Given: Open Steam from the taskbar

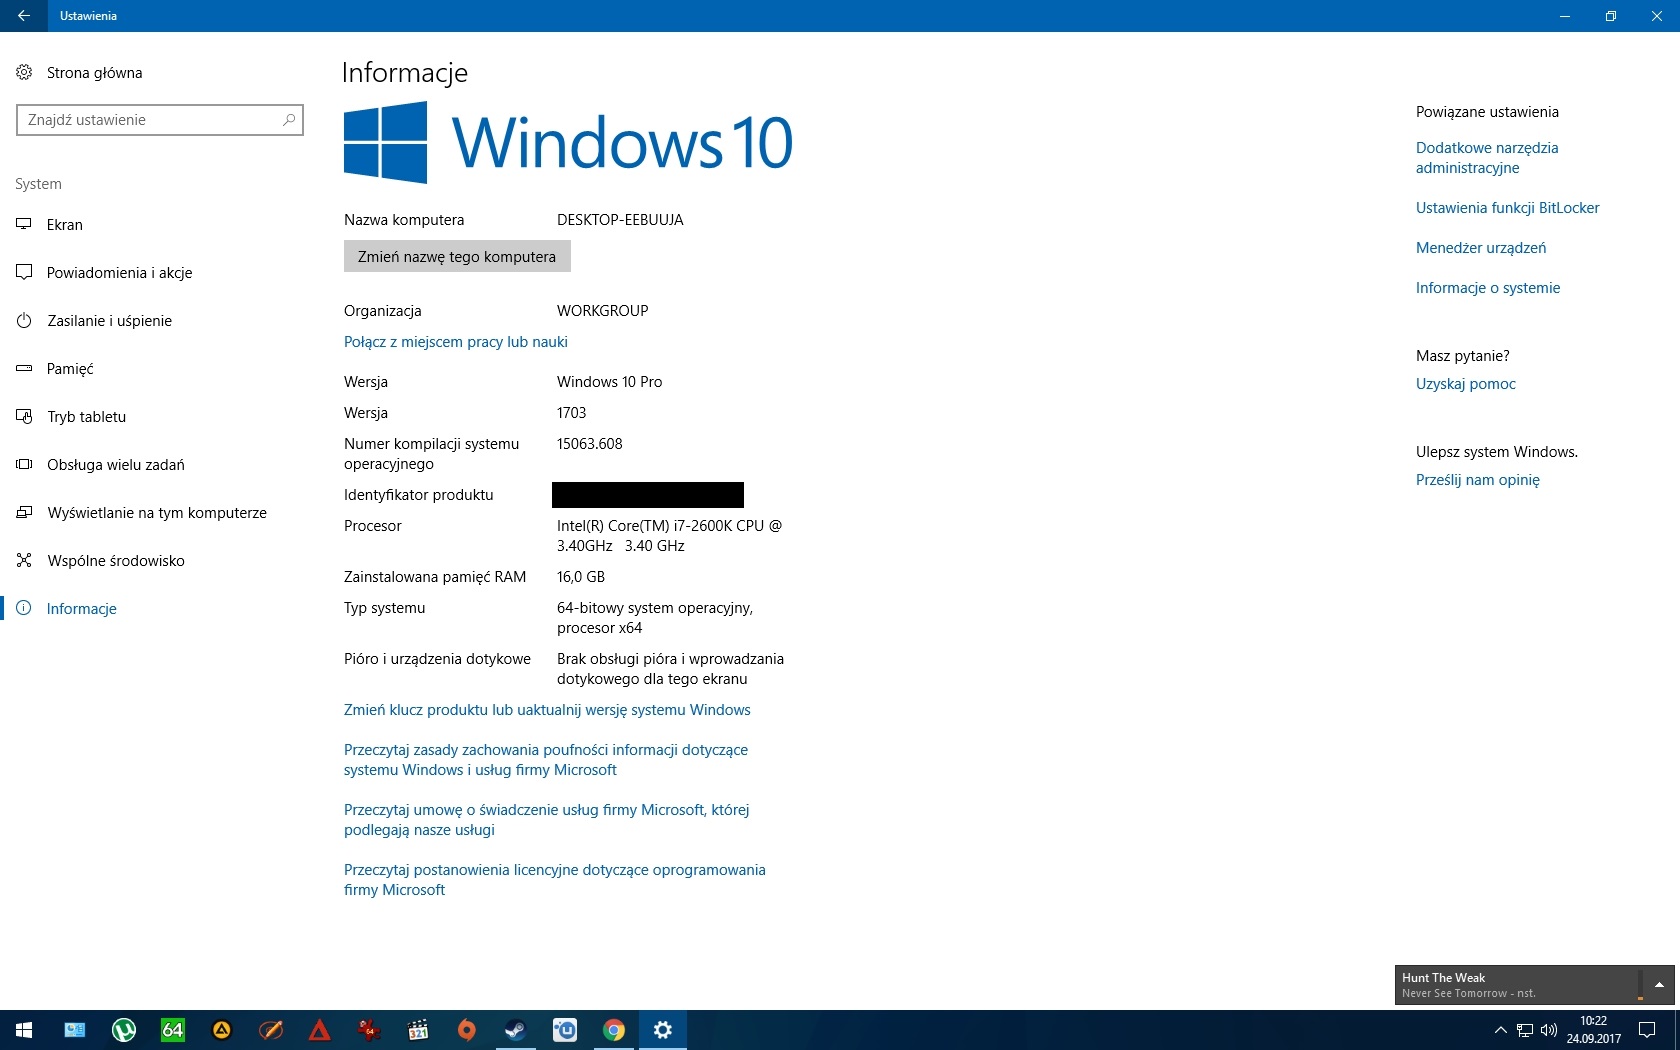Looking at the screenshot, I should coord(516,1030).
